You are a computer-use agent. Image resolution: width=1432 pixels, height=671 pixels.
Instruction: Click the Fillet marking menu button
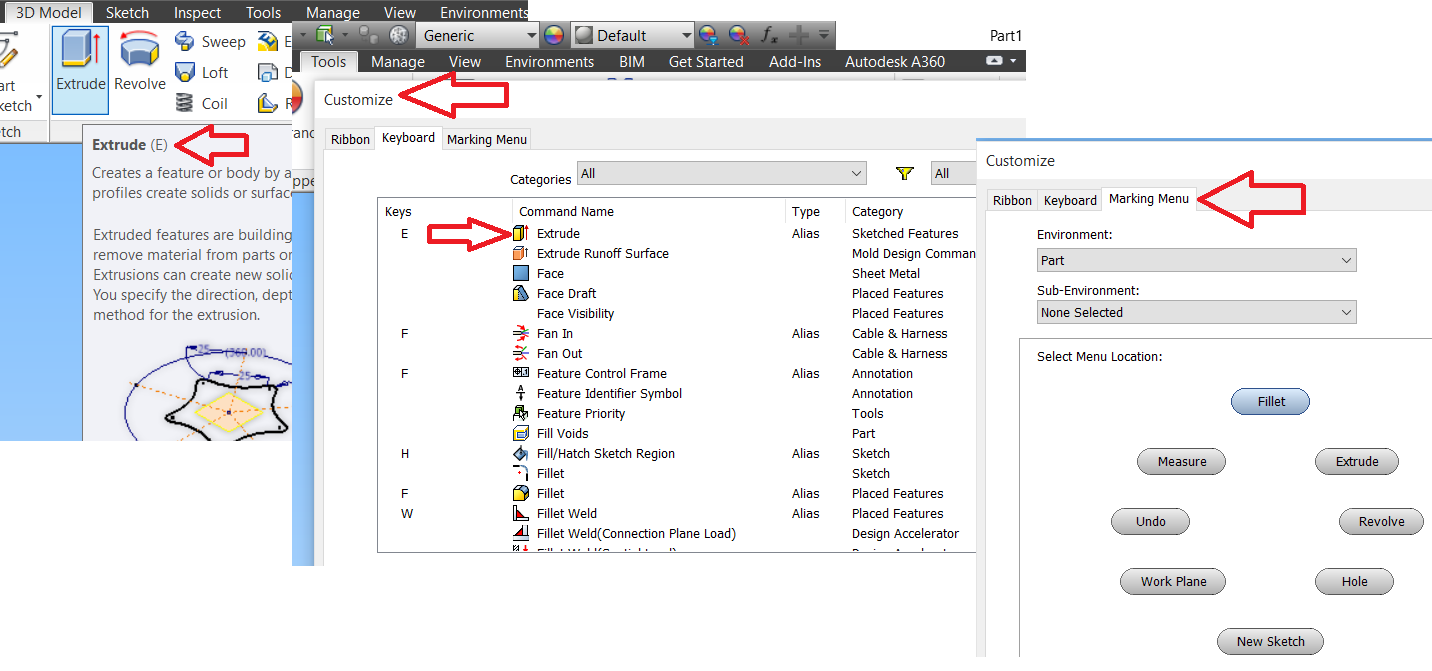pos(1270,401)
